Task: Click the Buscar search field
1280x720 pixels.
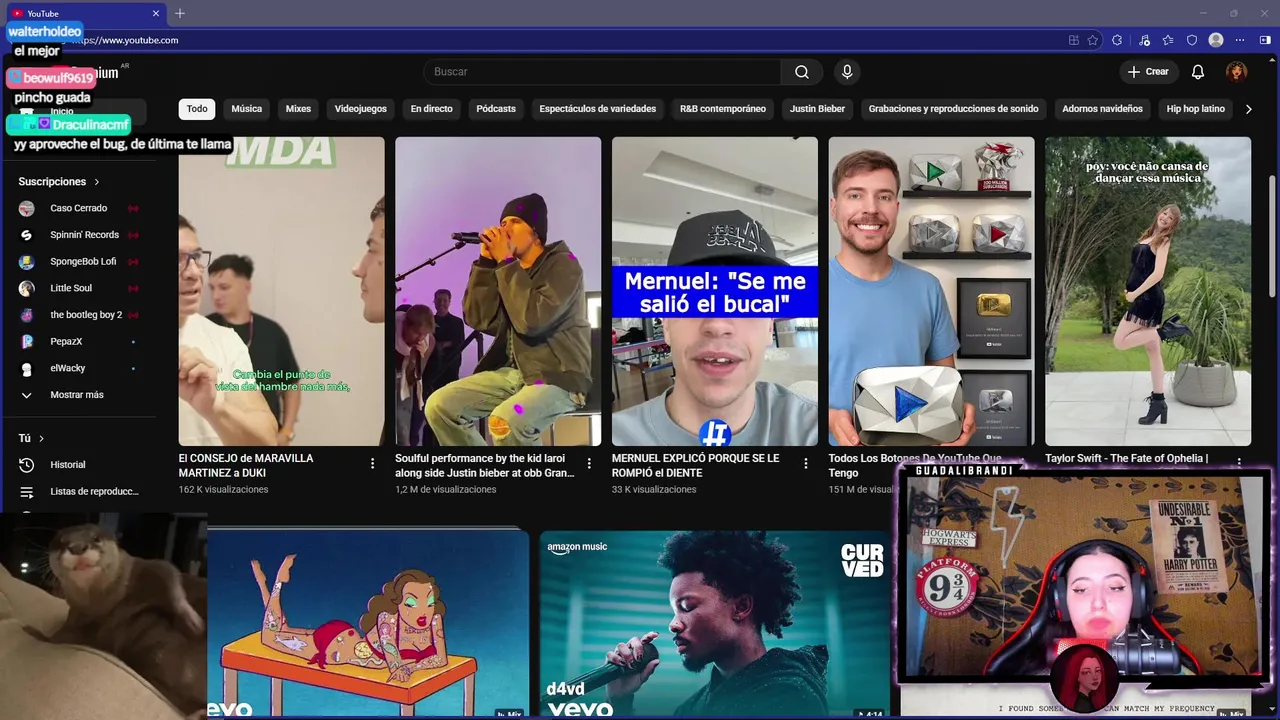Action: tap(602, 72)
